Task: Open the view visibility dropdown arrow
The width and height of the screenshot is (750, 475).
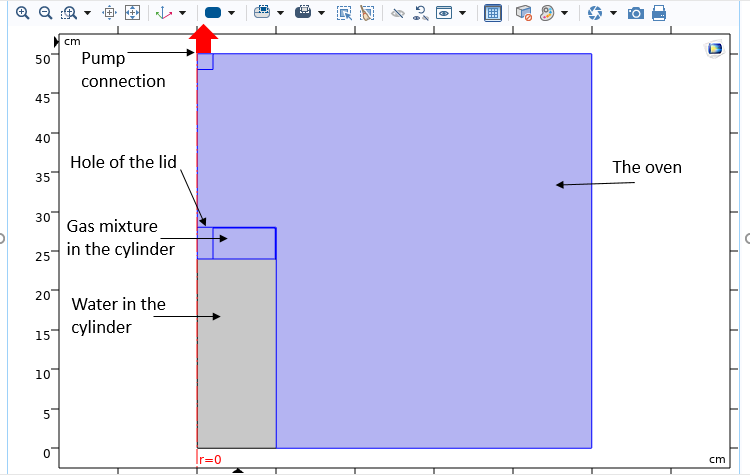Action: pyautogui.click(x=463, y=13)
